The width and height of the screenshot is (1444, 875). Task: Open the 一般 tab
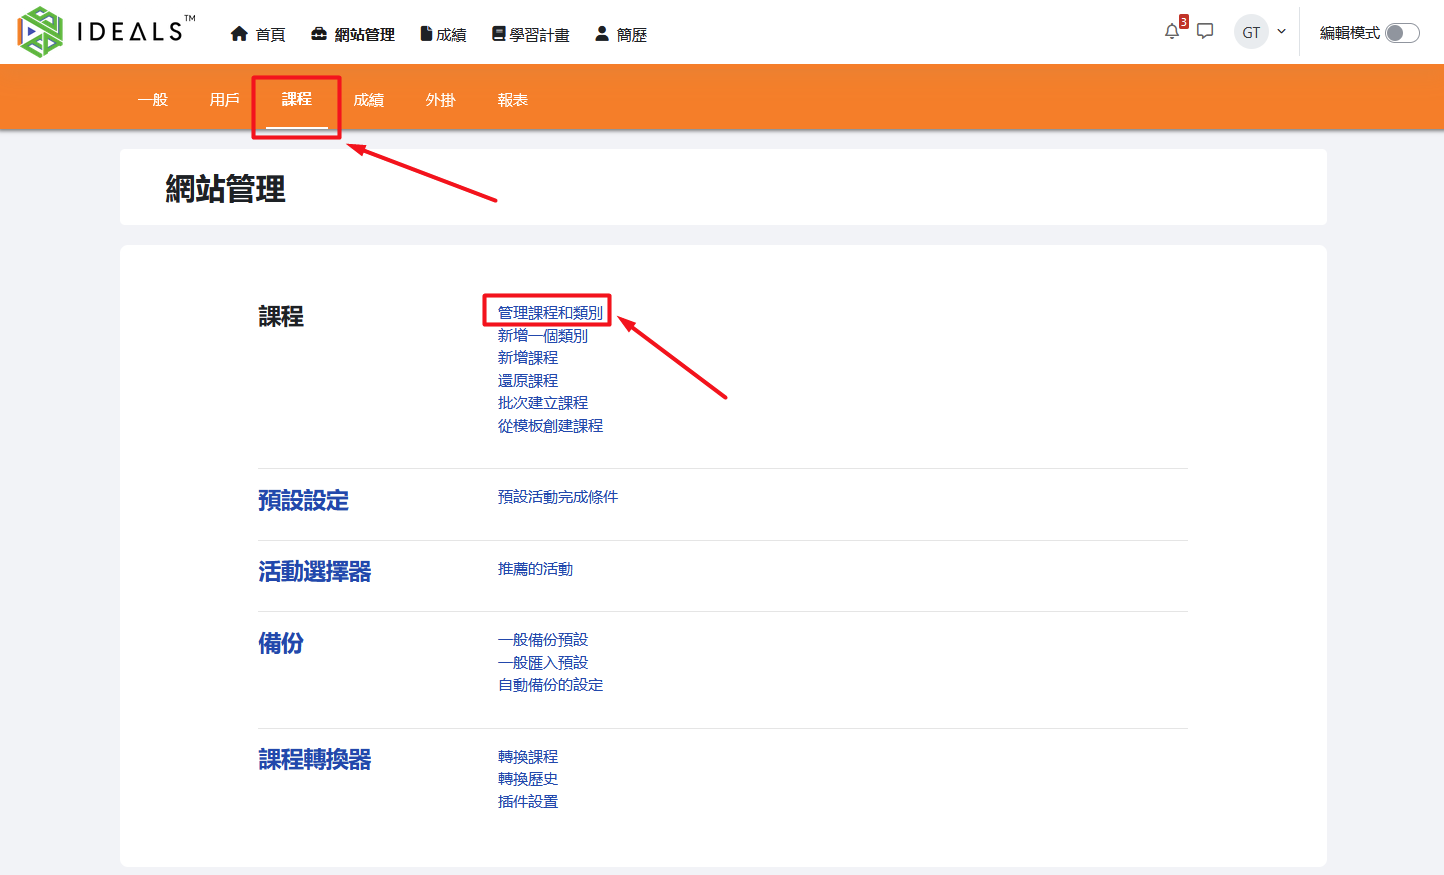pos(152,100)
